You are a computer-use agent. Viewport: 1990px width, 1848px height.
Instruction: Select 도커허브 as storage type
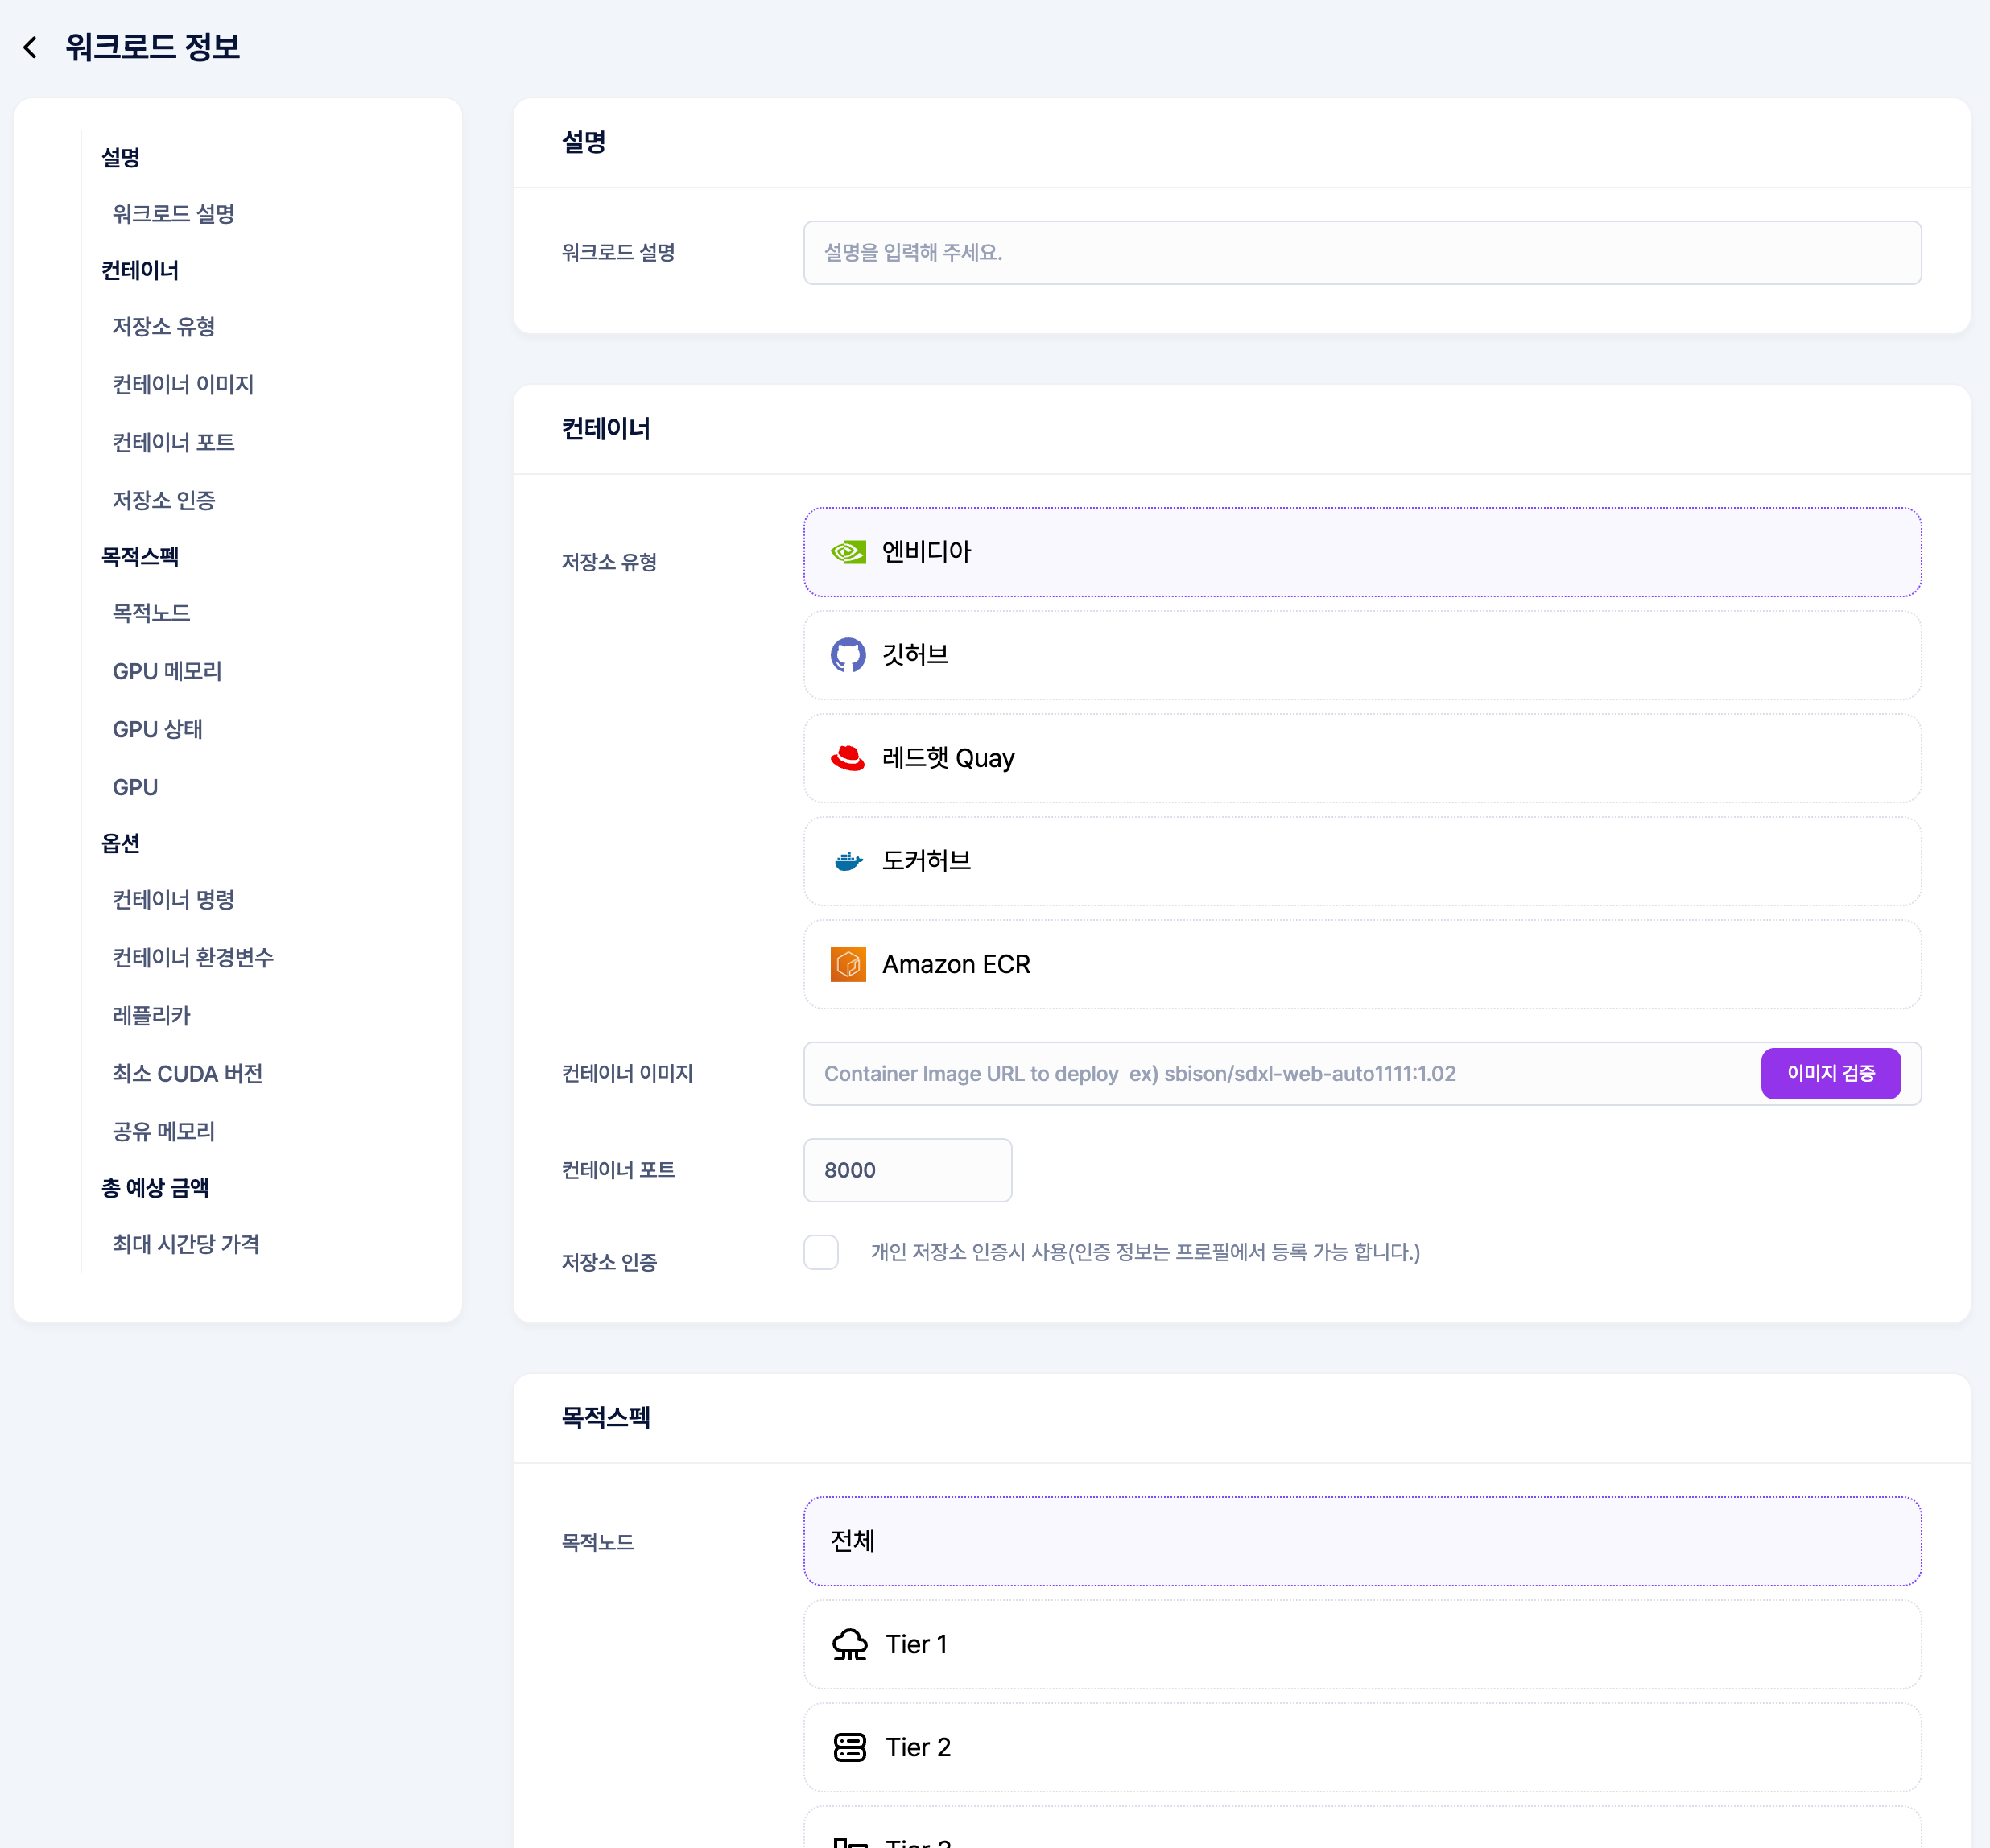coord(1362,861)
